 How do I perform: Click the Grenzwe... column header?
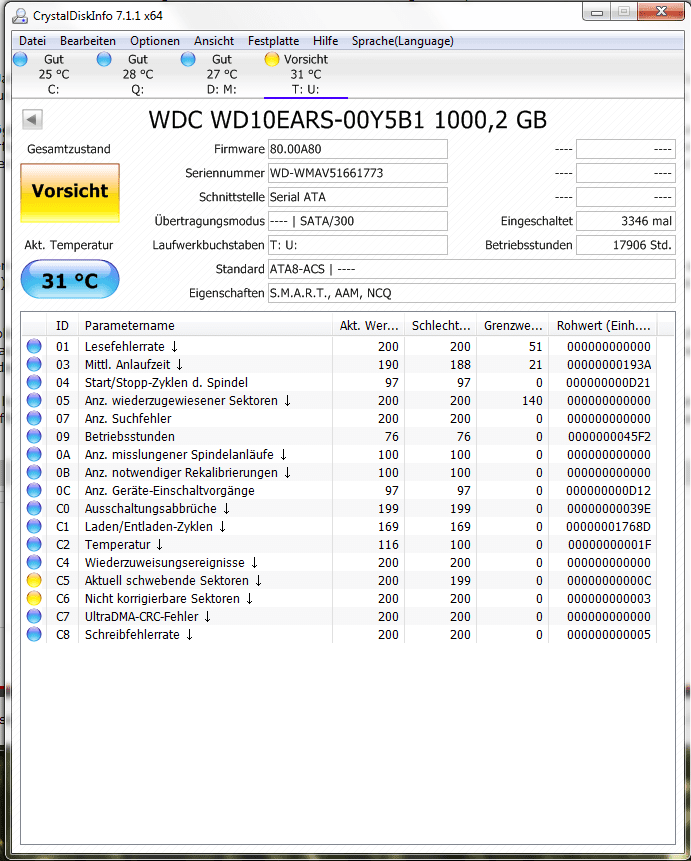(x=512, y=326)
